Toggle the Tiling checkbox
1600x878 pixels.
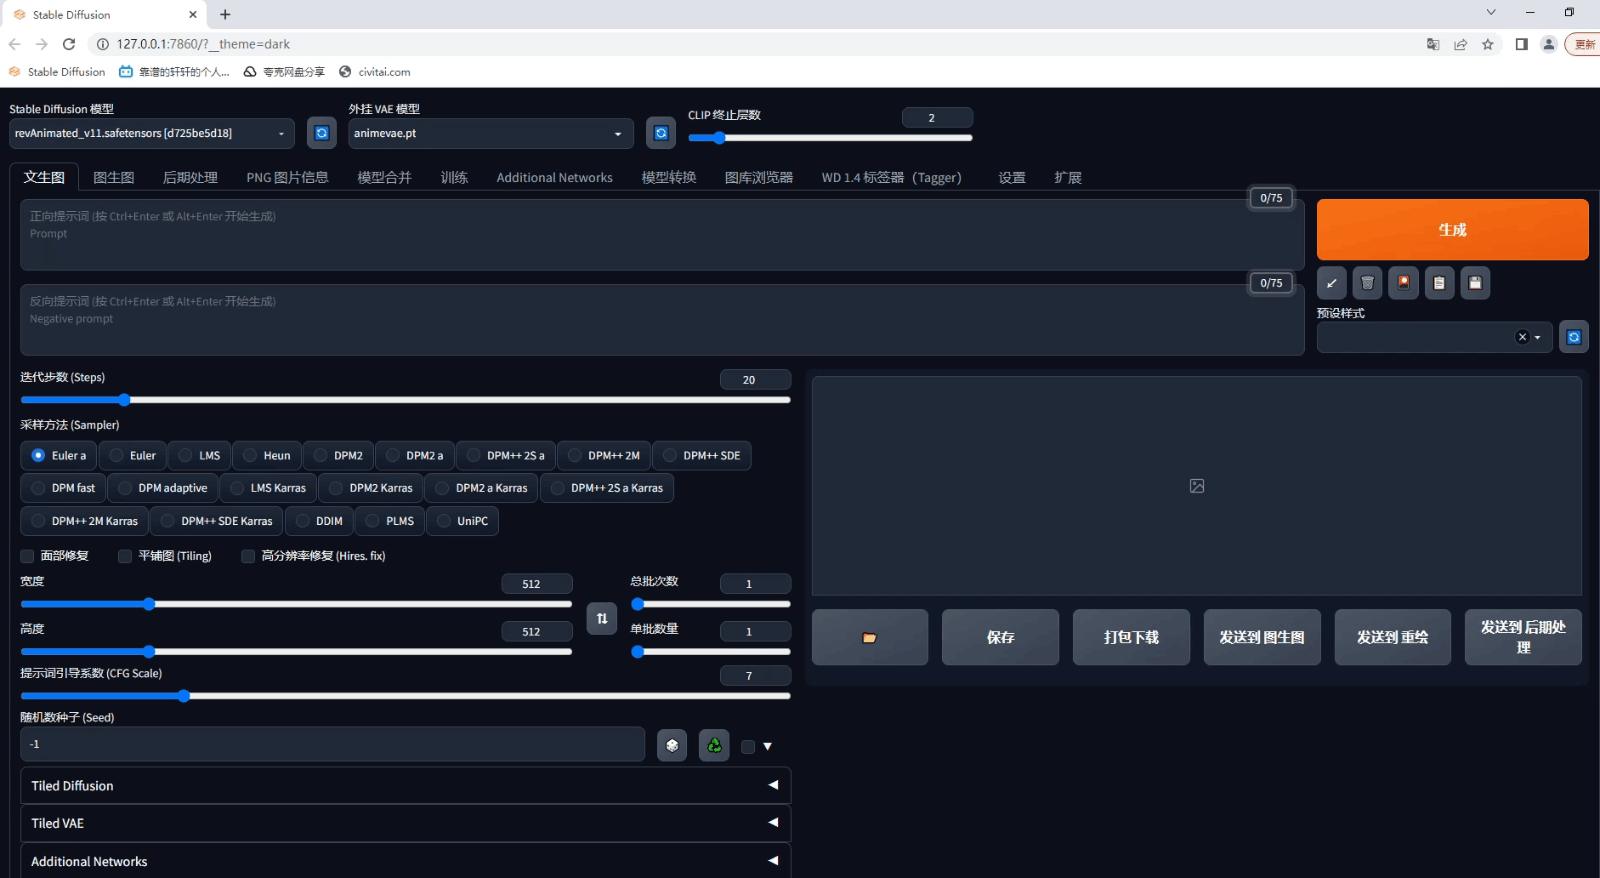click(x=125, y=556)
